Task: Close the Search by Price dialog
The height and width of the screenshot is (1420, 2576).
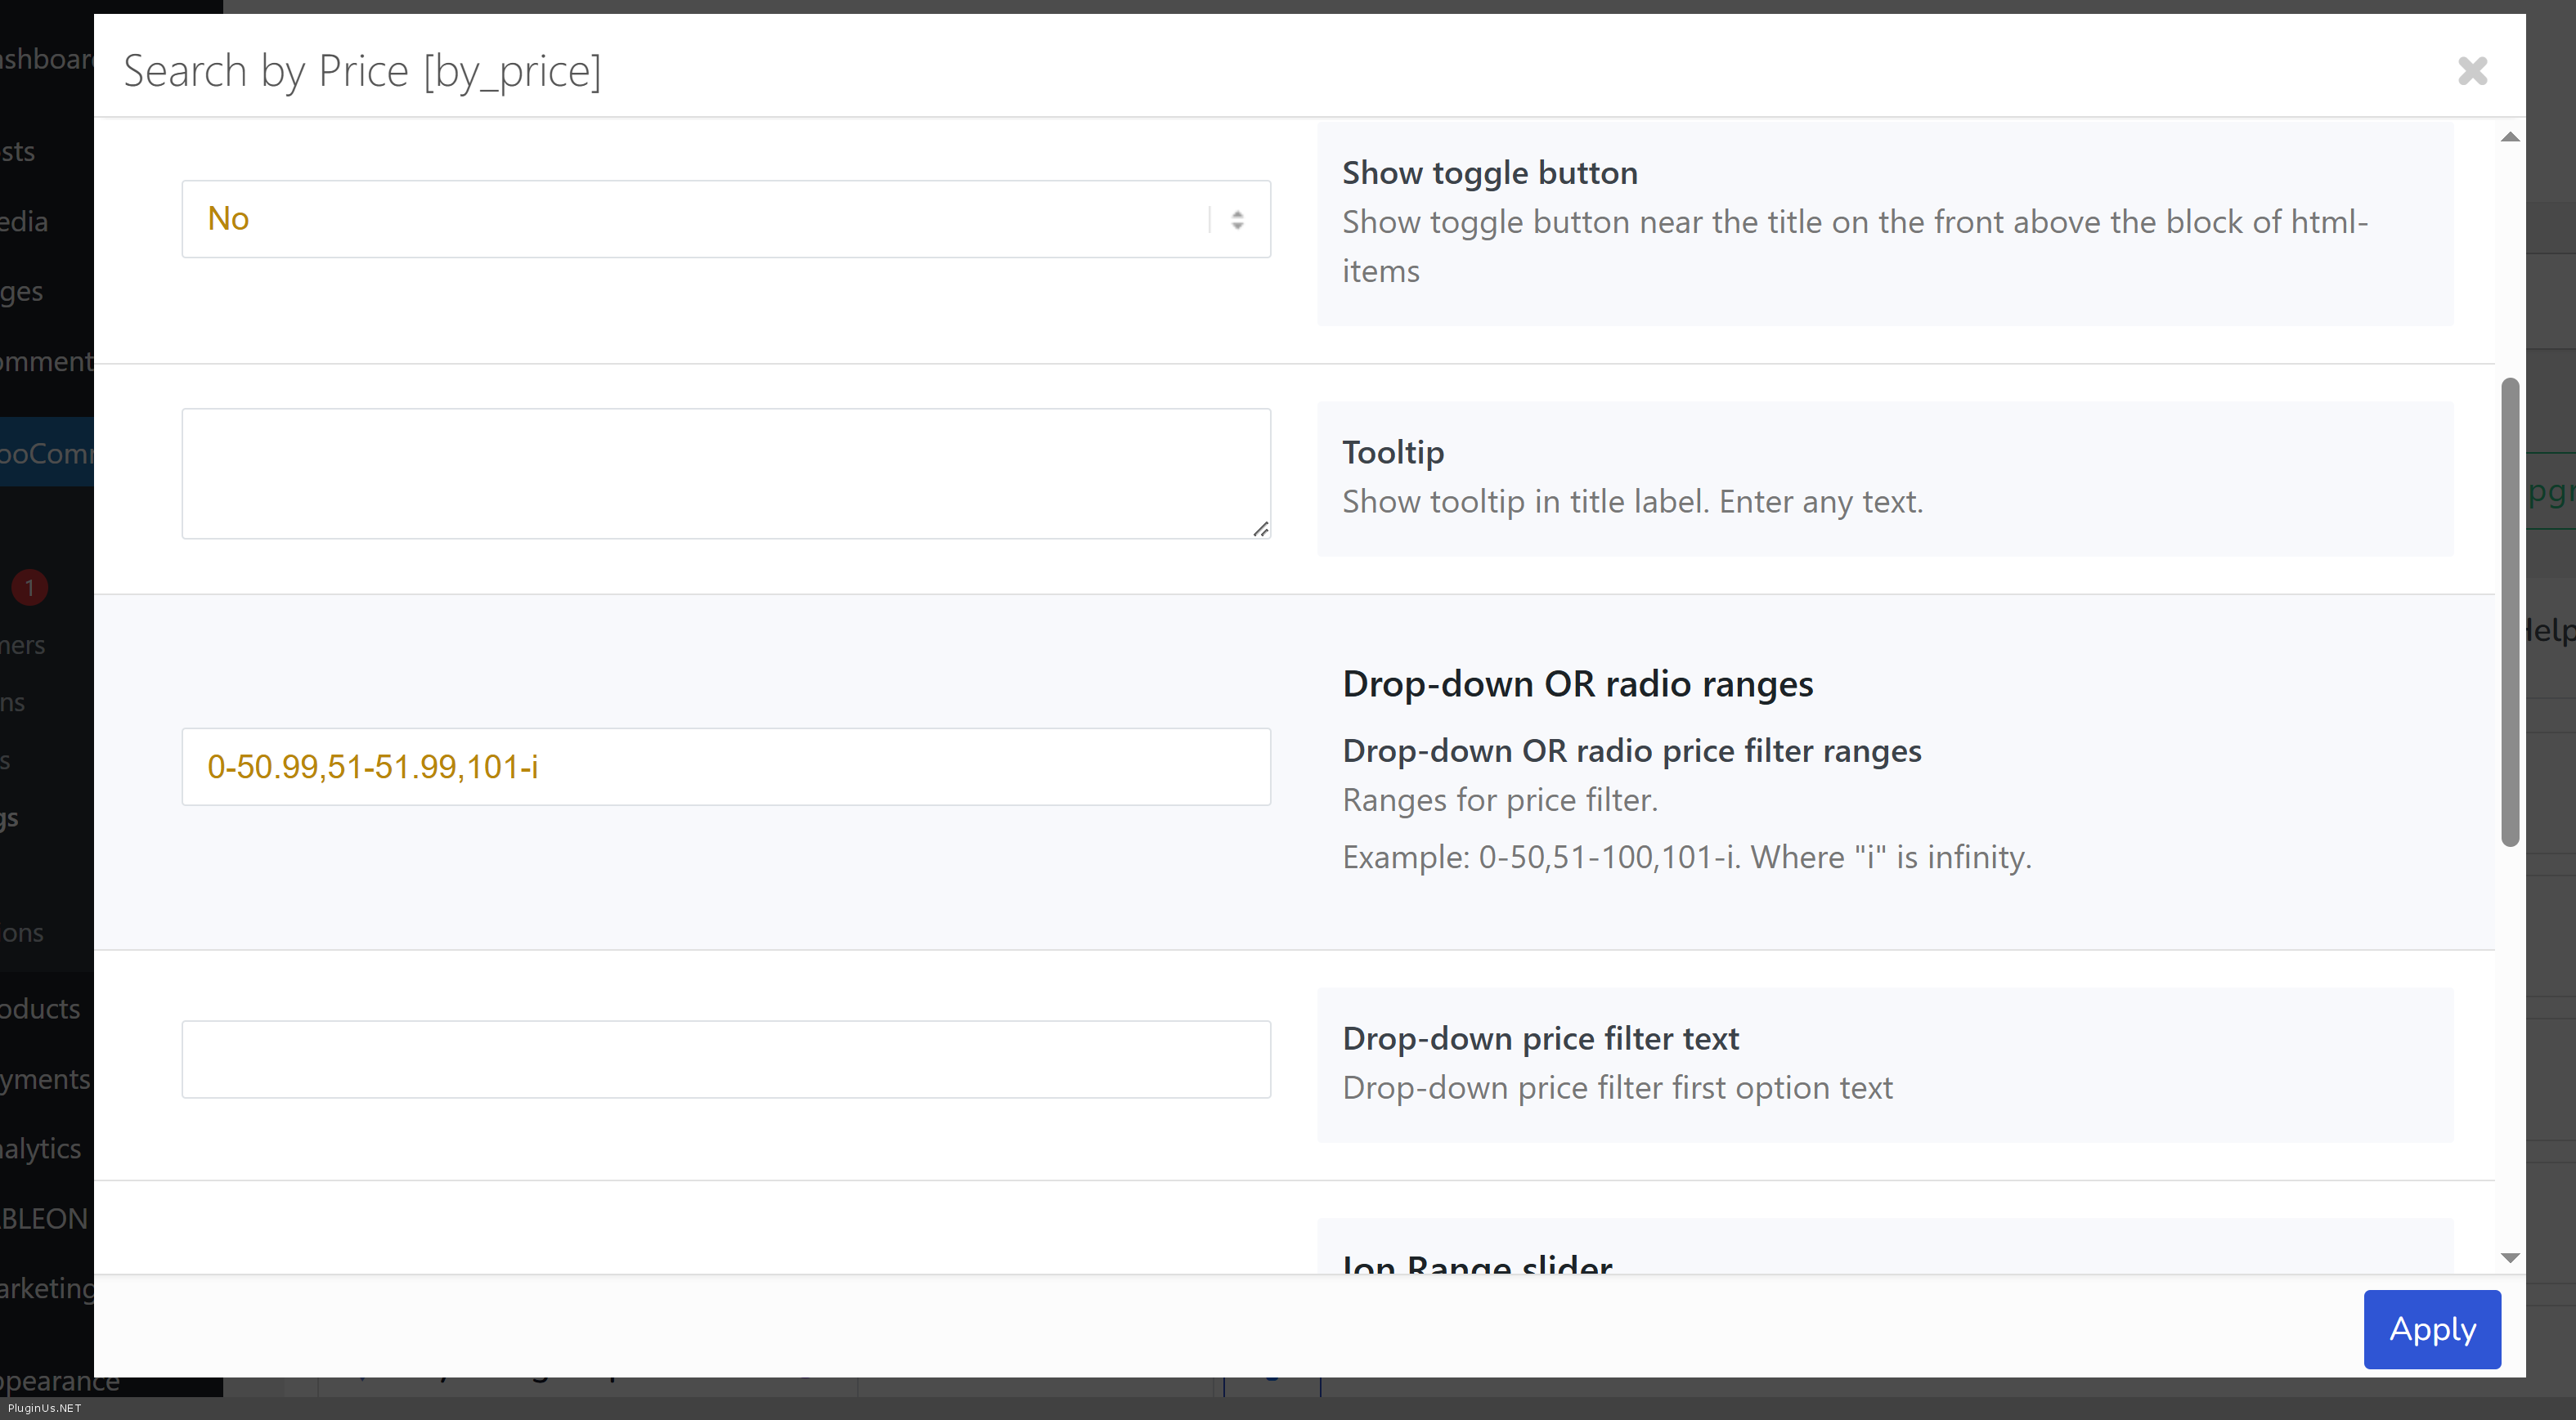Action: 2471,71
